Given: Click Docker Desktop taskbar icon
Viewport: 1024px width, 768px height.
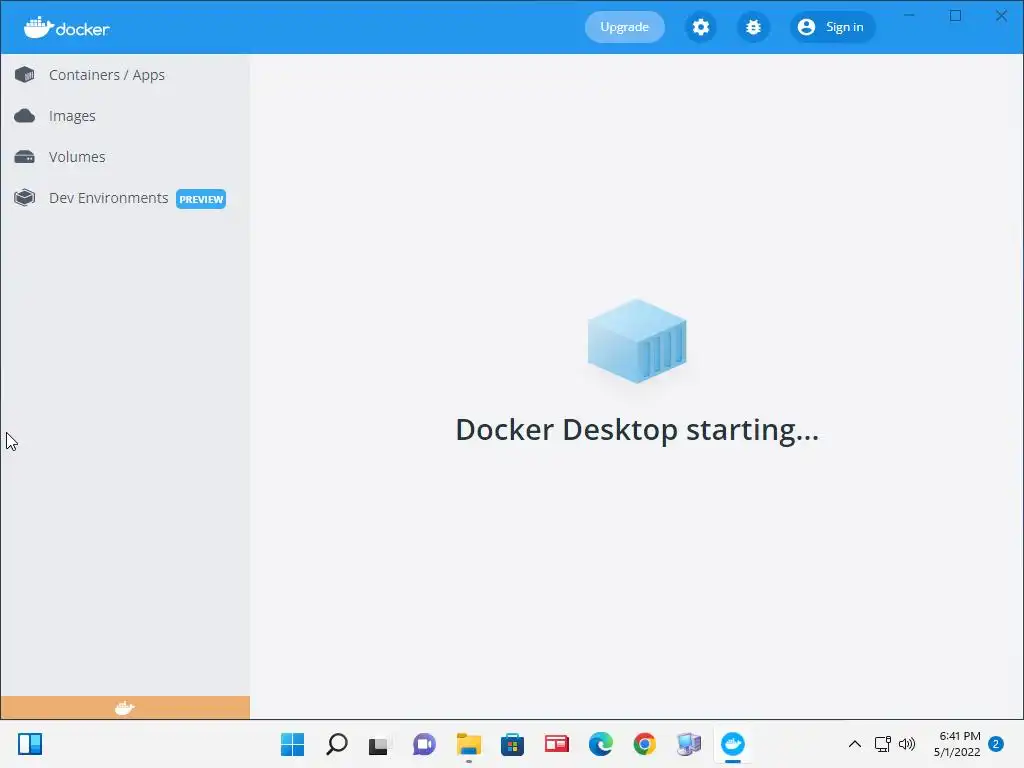Looking at the screenshot, I should [x=733, y=744].
